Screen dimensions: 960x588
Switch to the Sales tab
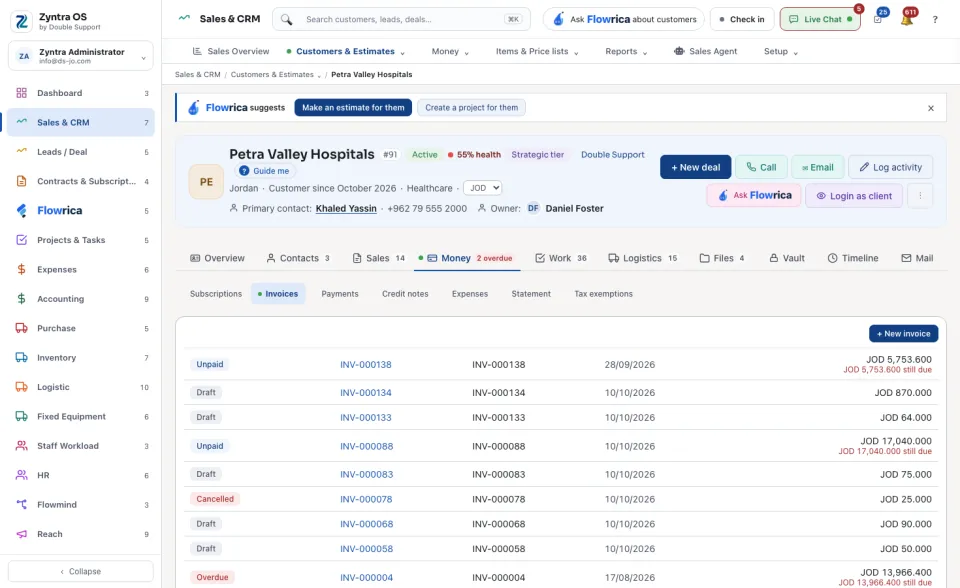[378, 258]
